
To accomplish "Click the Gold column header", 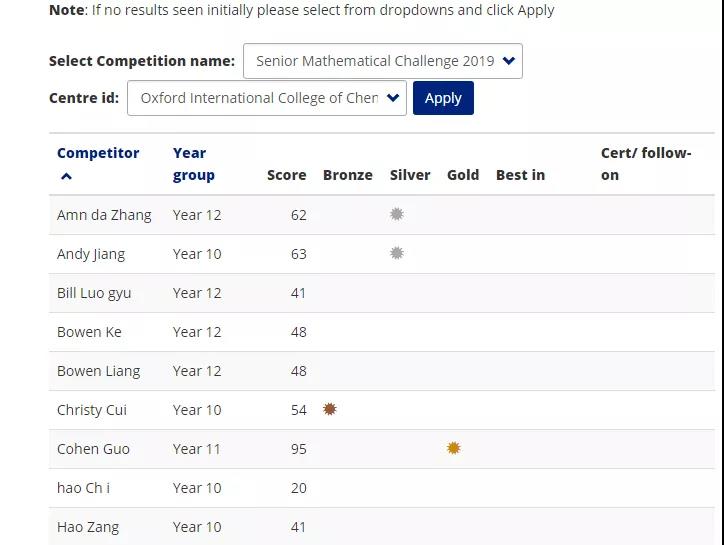I will (463, 175).
